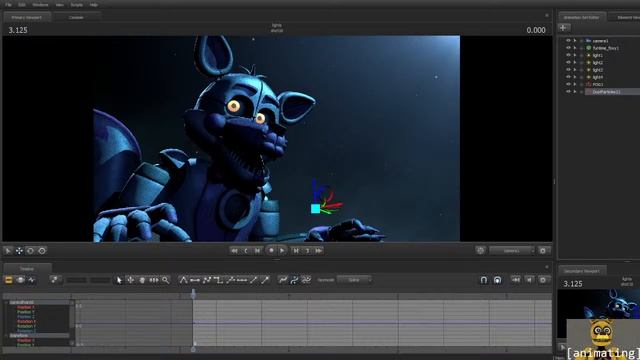Screen dimensions: 640x360
Task: Select the Timeline tab
Action: [27, 269]
